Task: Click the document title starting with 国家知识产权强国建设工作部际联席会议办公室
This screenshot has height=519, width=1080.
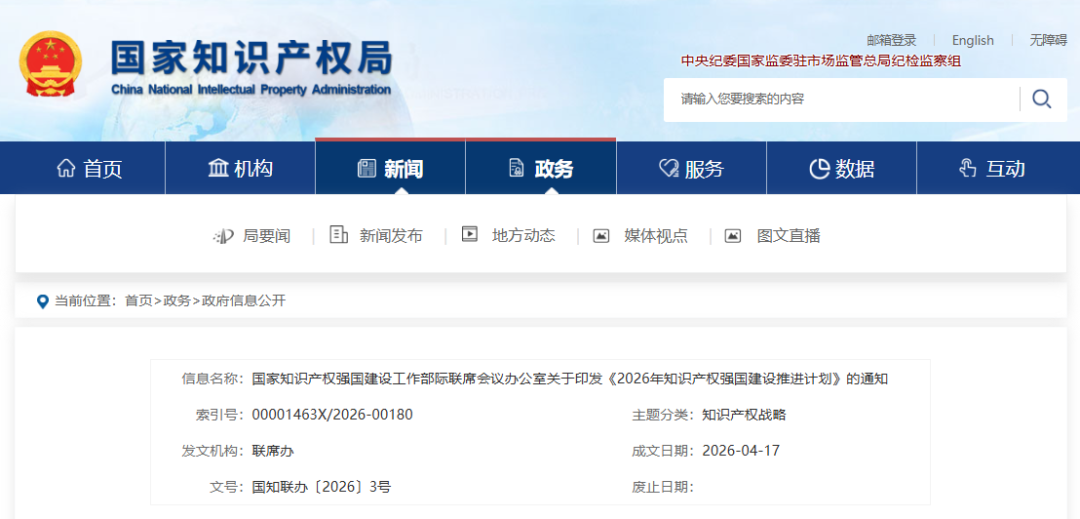Action: pos(570,379)
